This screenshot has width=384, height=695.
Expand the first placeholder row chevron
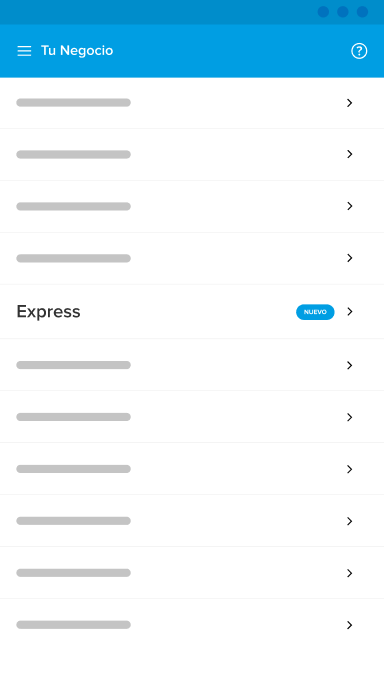[x=350, y=103]
